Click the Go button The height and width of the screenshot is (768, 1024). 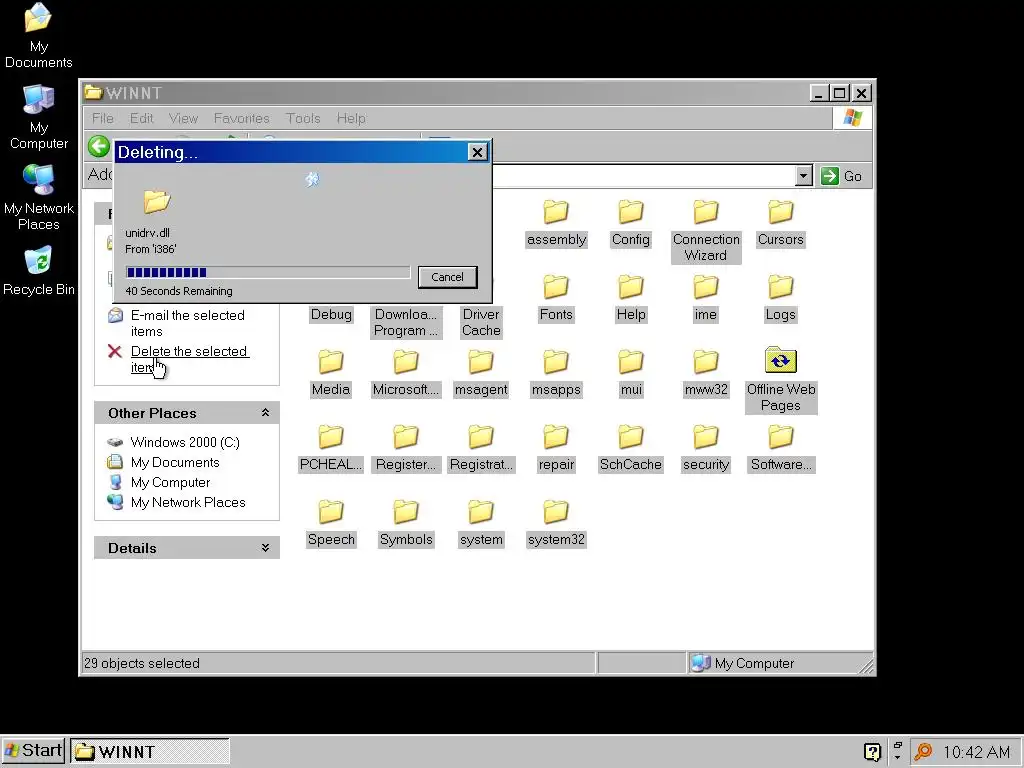(842, 176)
